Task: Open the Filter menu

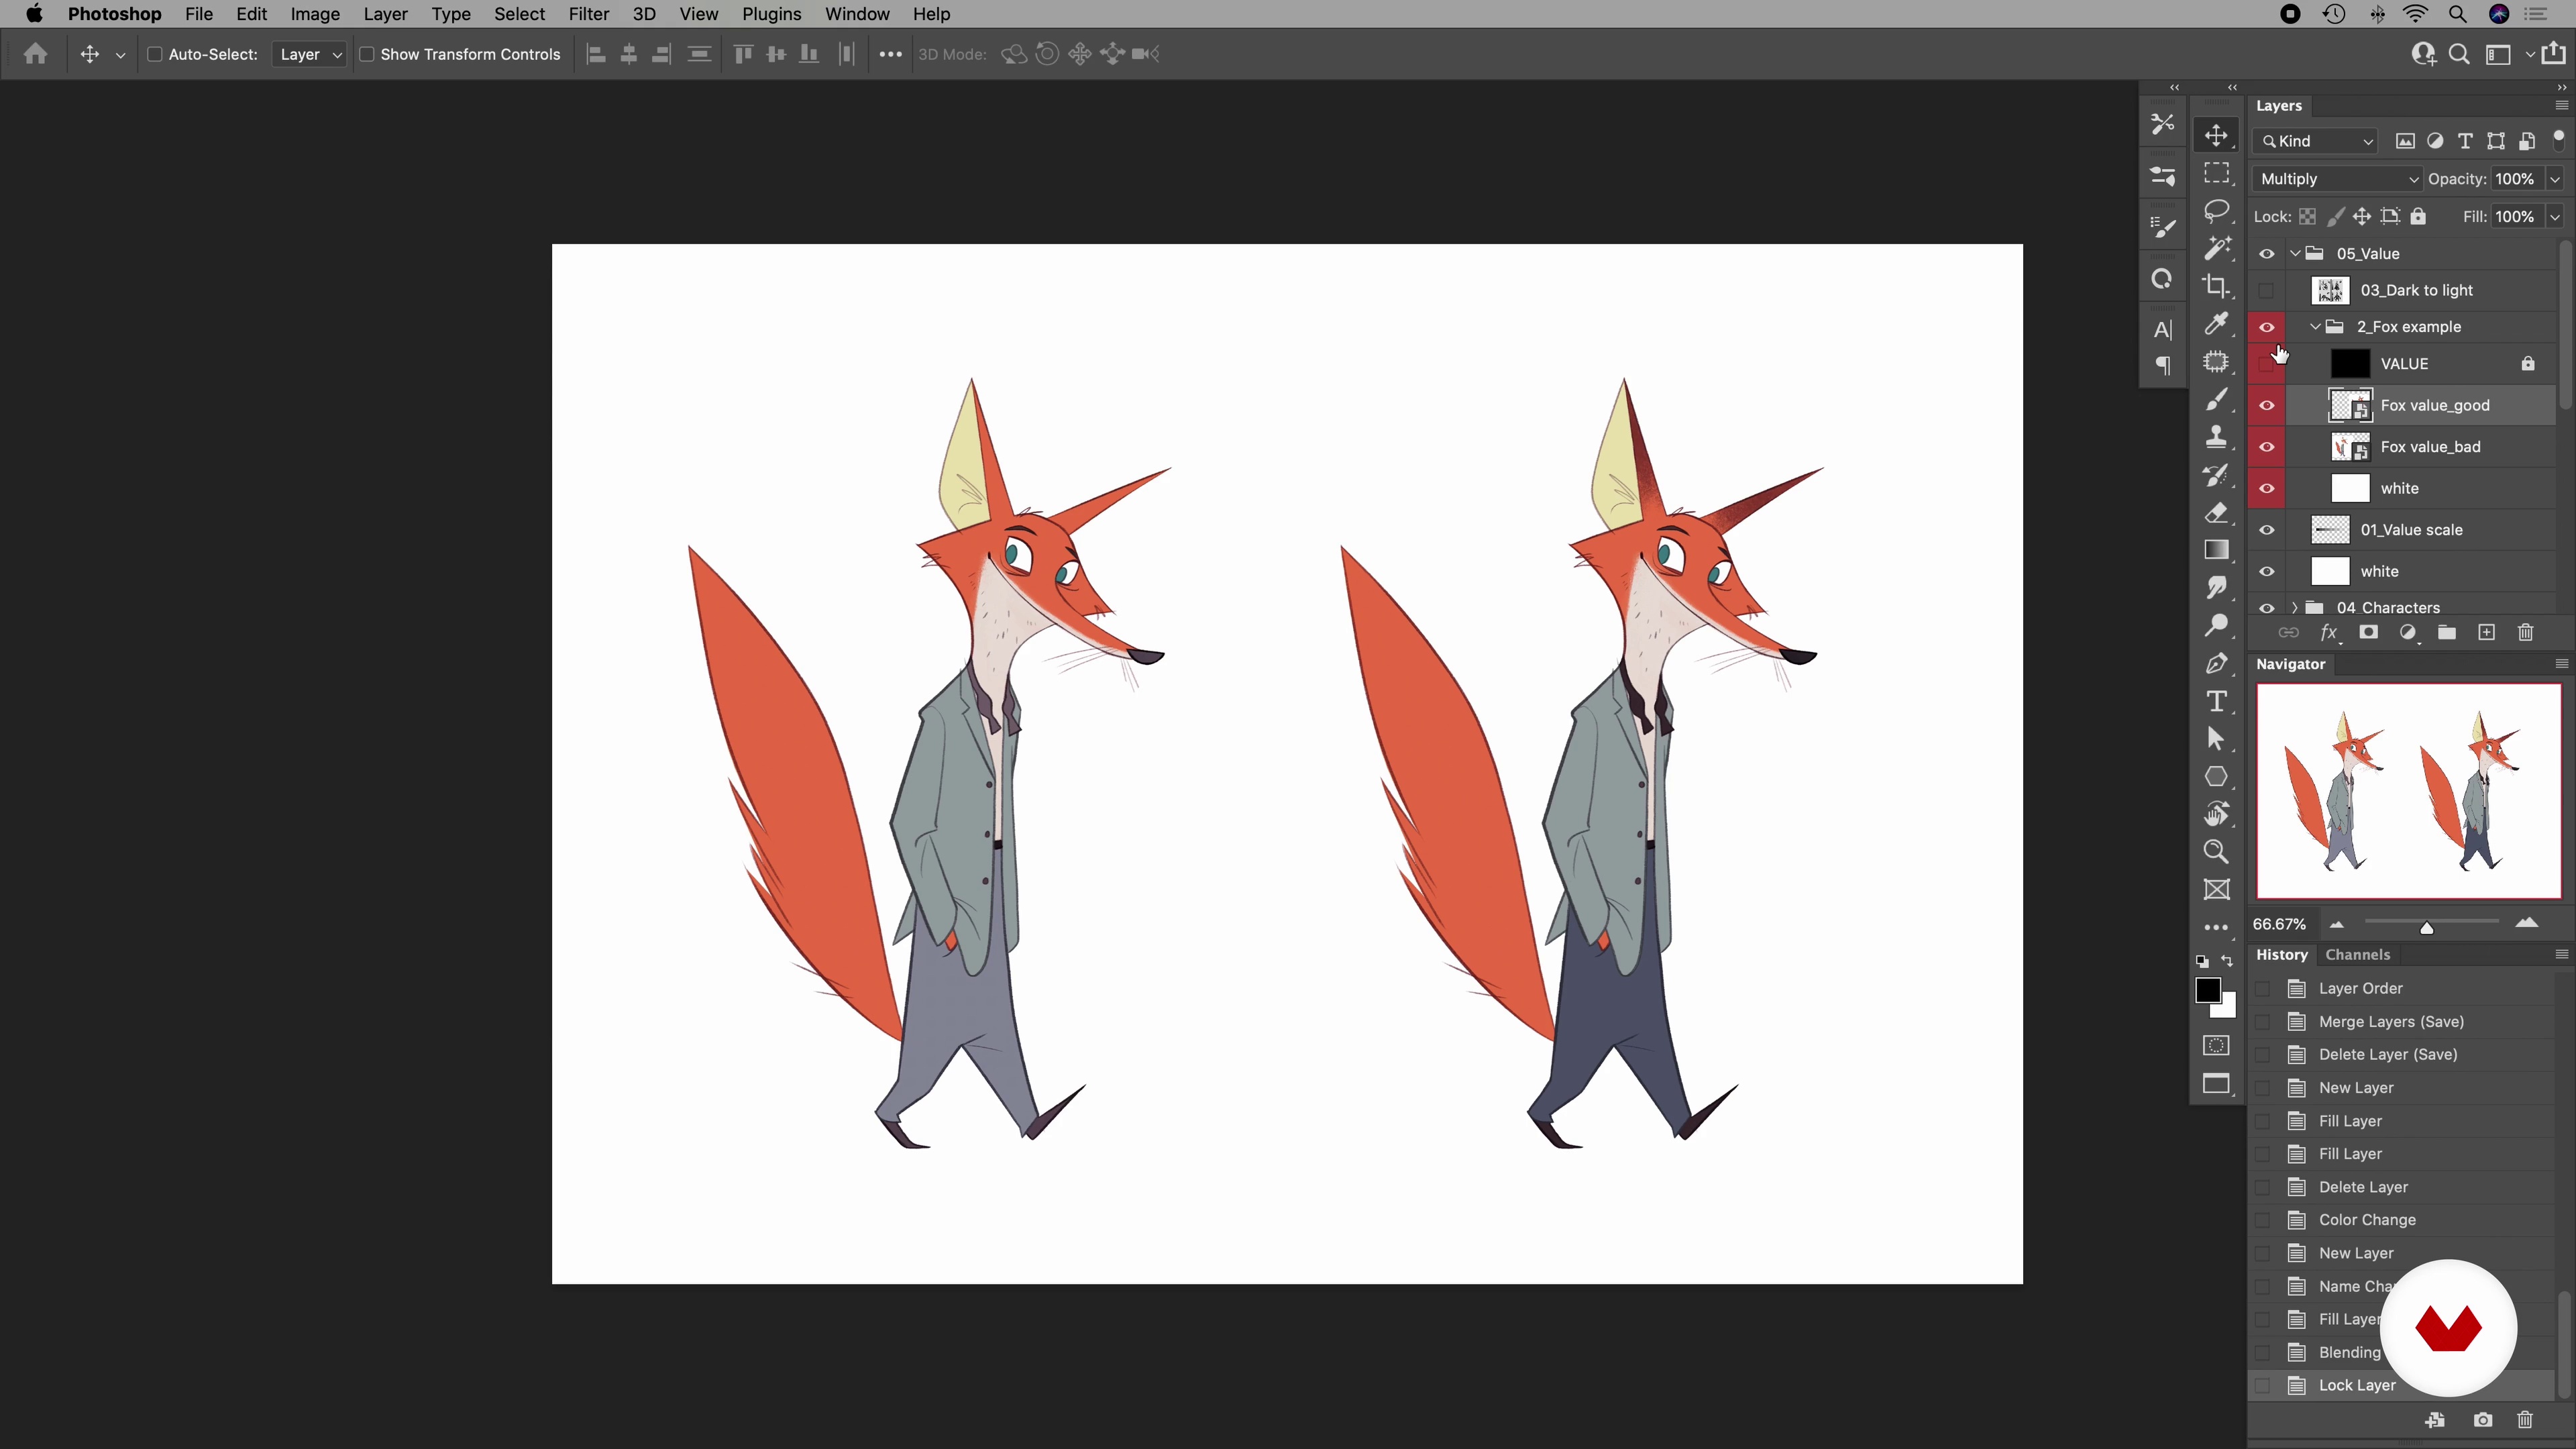Action: point(589,14)
